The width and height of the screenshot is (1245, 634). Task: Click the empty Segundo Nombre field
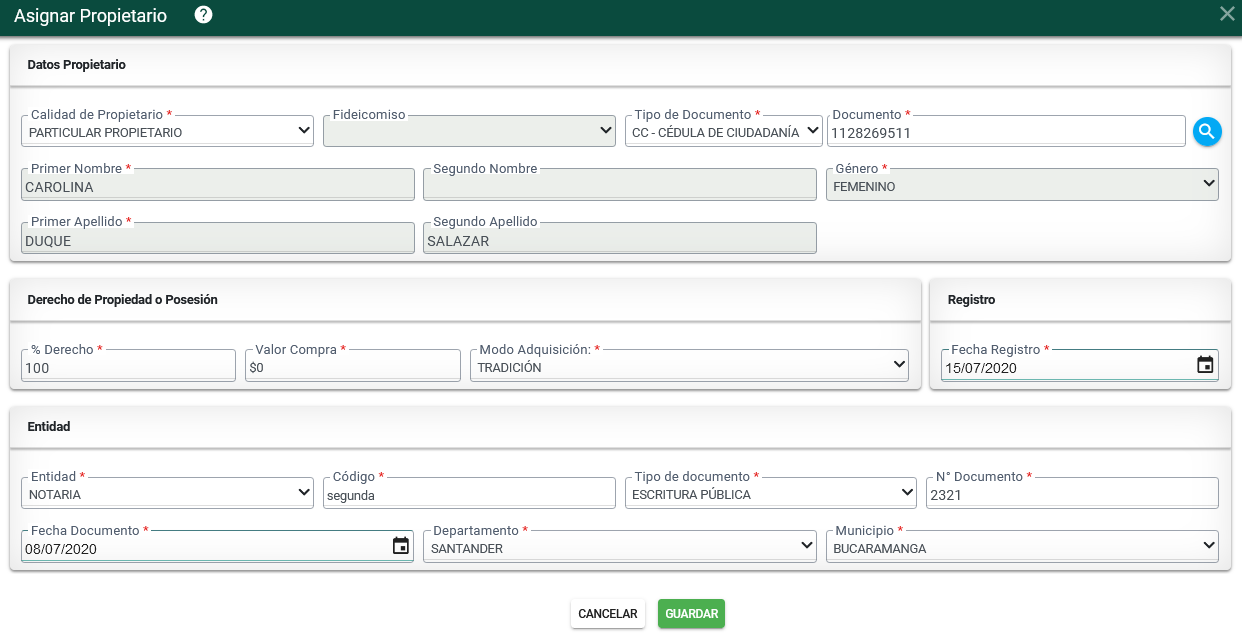[x=620, y=185]
